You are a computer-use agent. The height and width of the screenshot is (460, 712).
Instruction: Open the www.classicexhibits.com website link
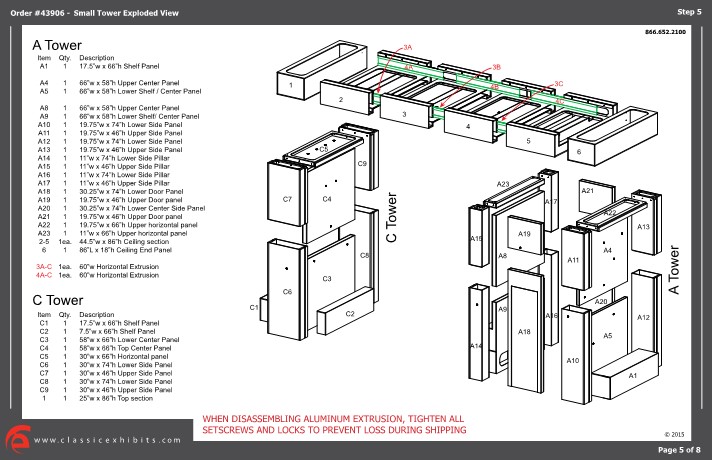[108, 440]
